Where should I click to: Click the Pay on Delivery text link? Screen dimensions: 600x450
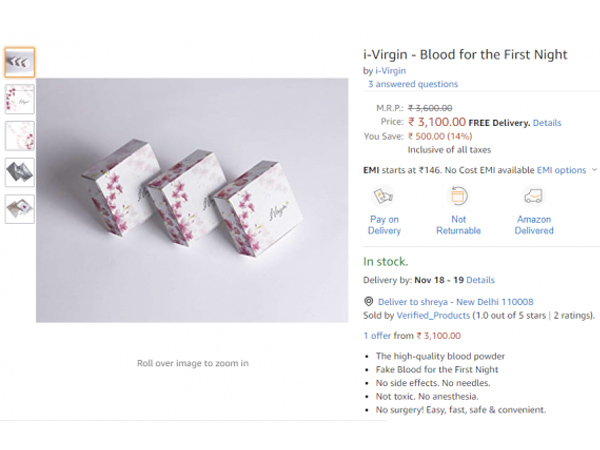point(384,225)
